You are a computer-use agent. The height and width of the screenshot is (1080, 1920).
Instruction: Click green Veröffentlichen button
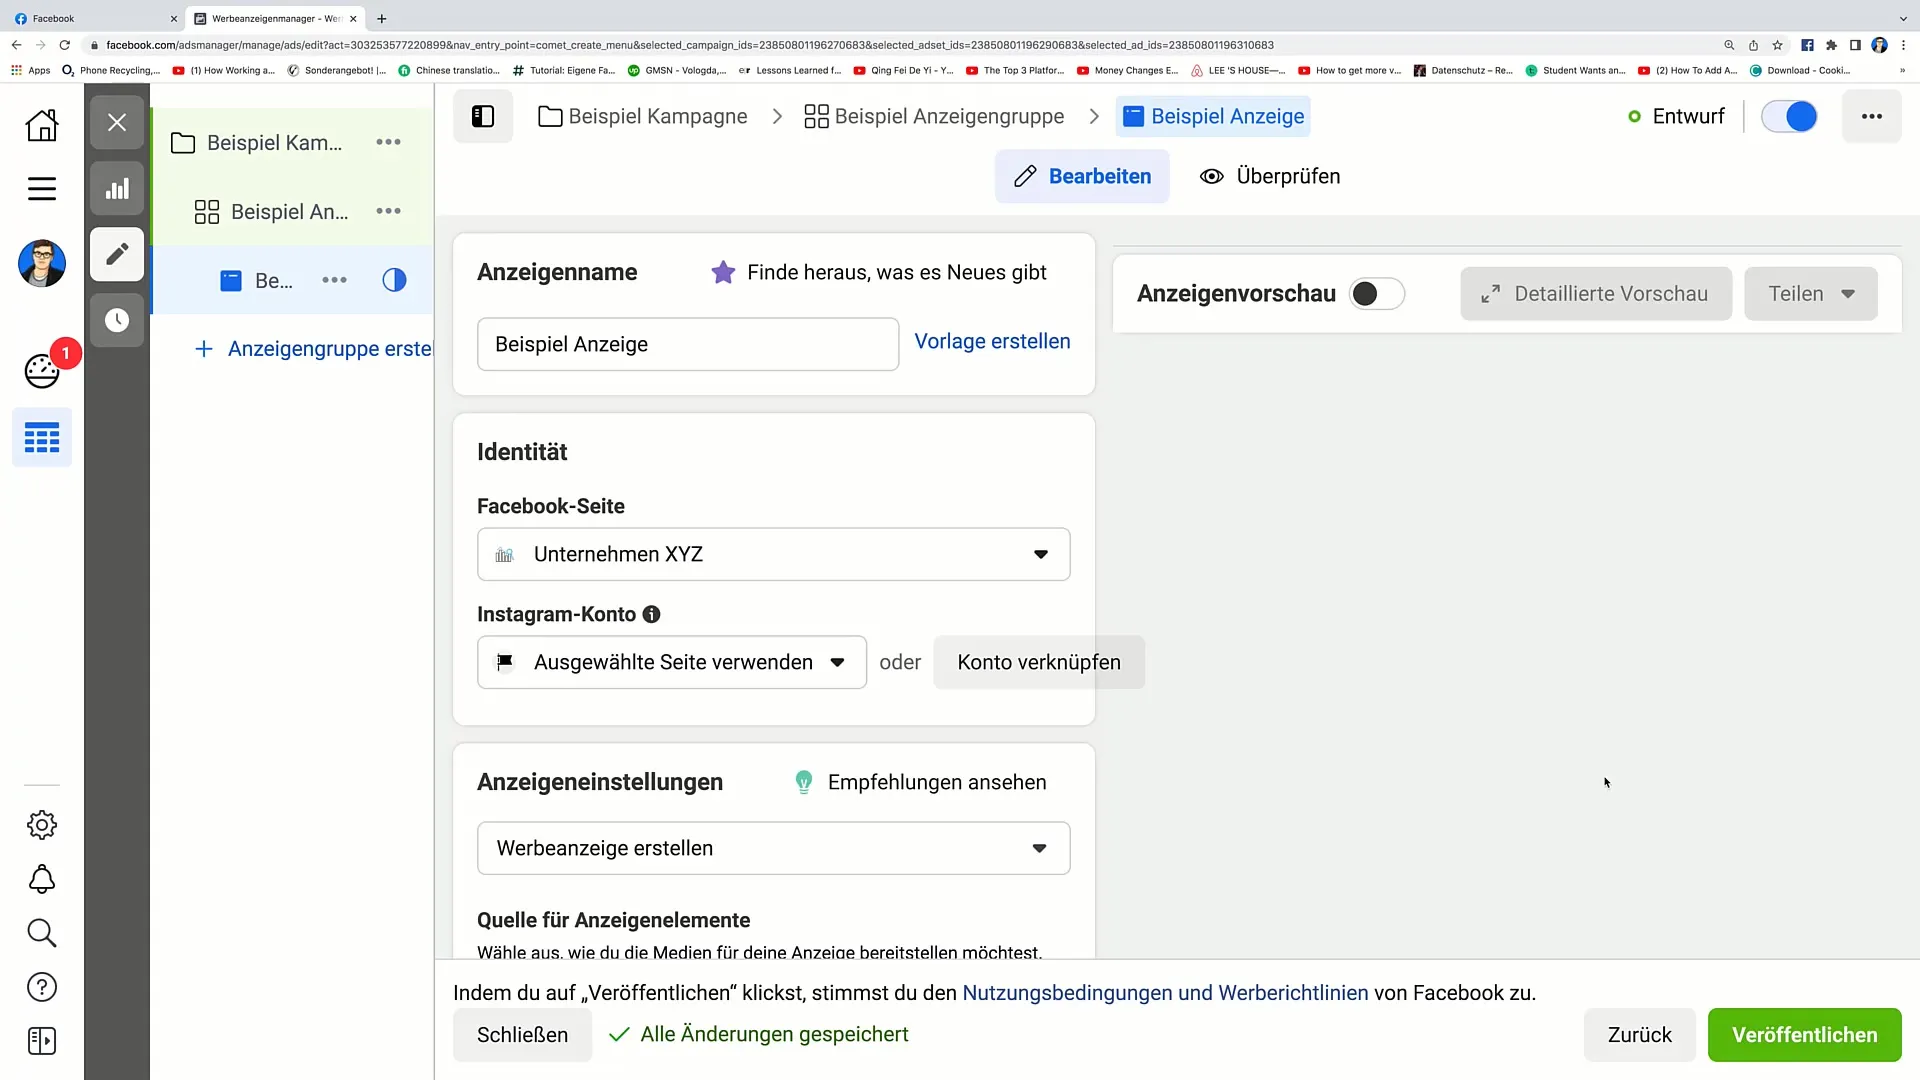[1804, 1035]
